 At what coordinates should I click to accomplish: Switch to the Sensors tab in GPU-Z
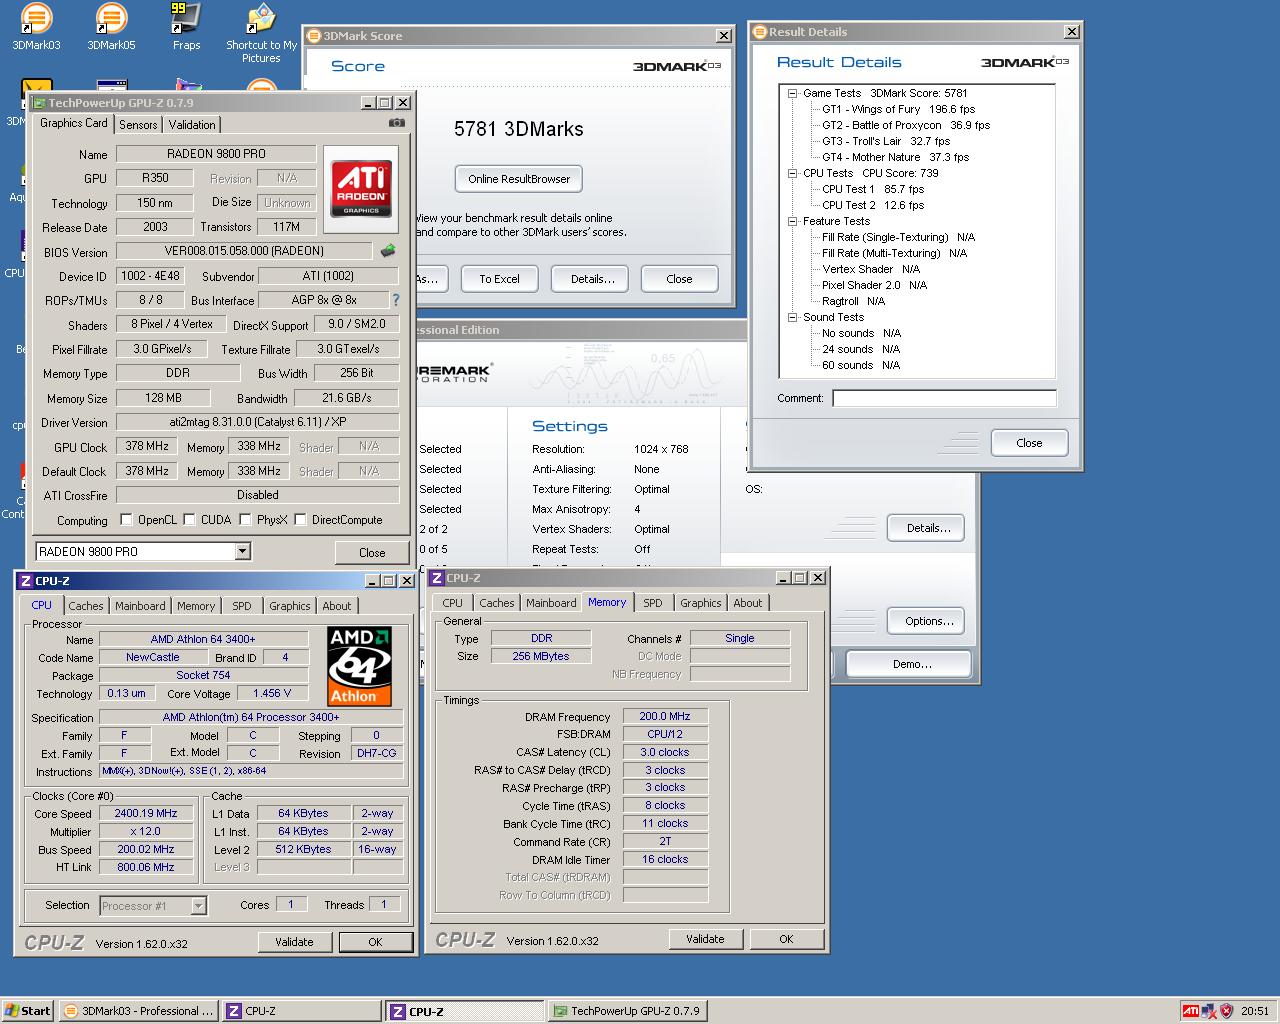pyautogui.click(x=138, y=125)
